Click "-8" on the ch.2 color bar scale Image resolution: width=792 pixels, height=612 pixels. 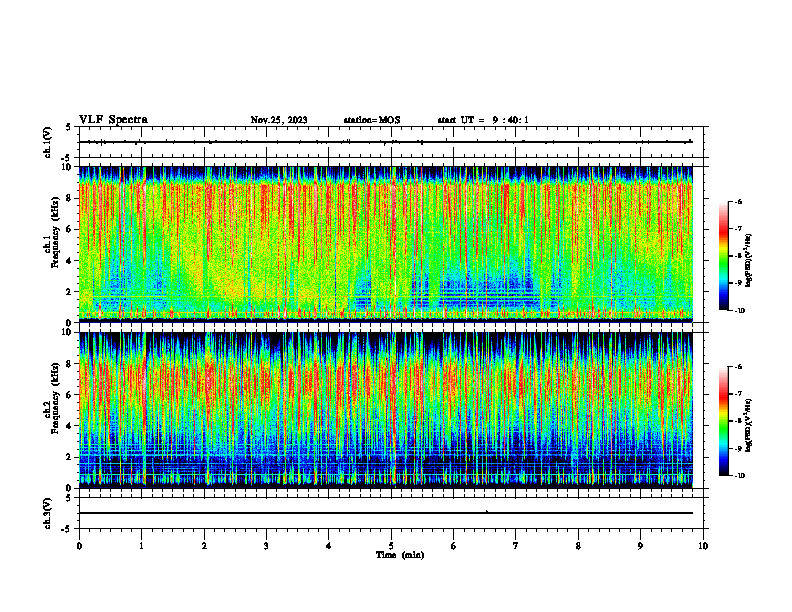[x=738, y=421]
